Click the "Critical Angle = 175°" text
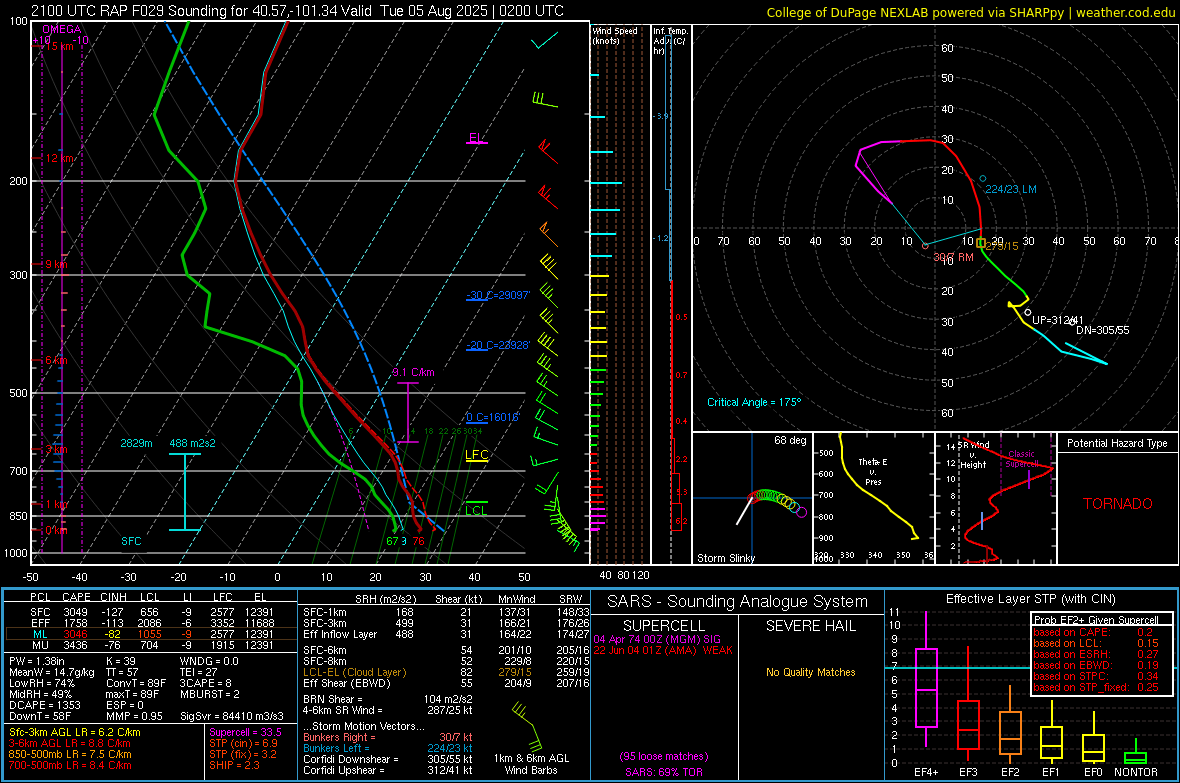This screenshot has height=783, width=1180. pyautogui.click(x=754, y=402)
